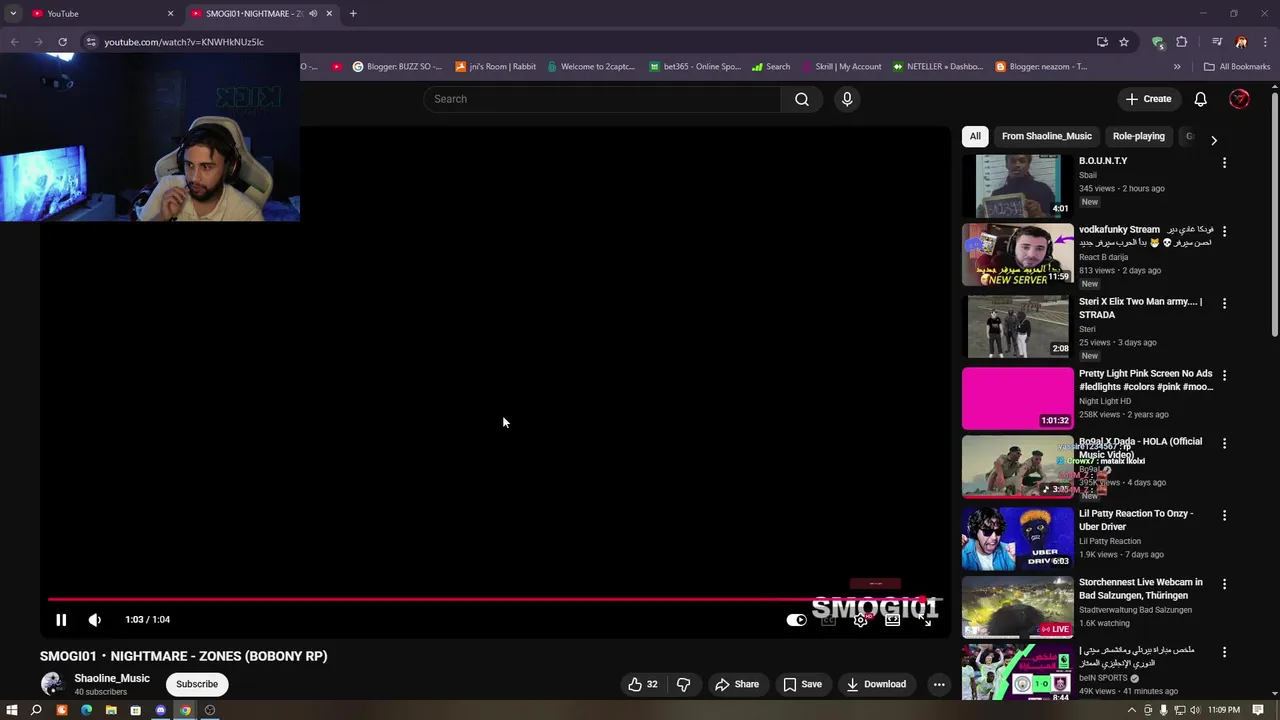
Task: Open the Windows Start menu
Action: tap(12, 710)
